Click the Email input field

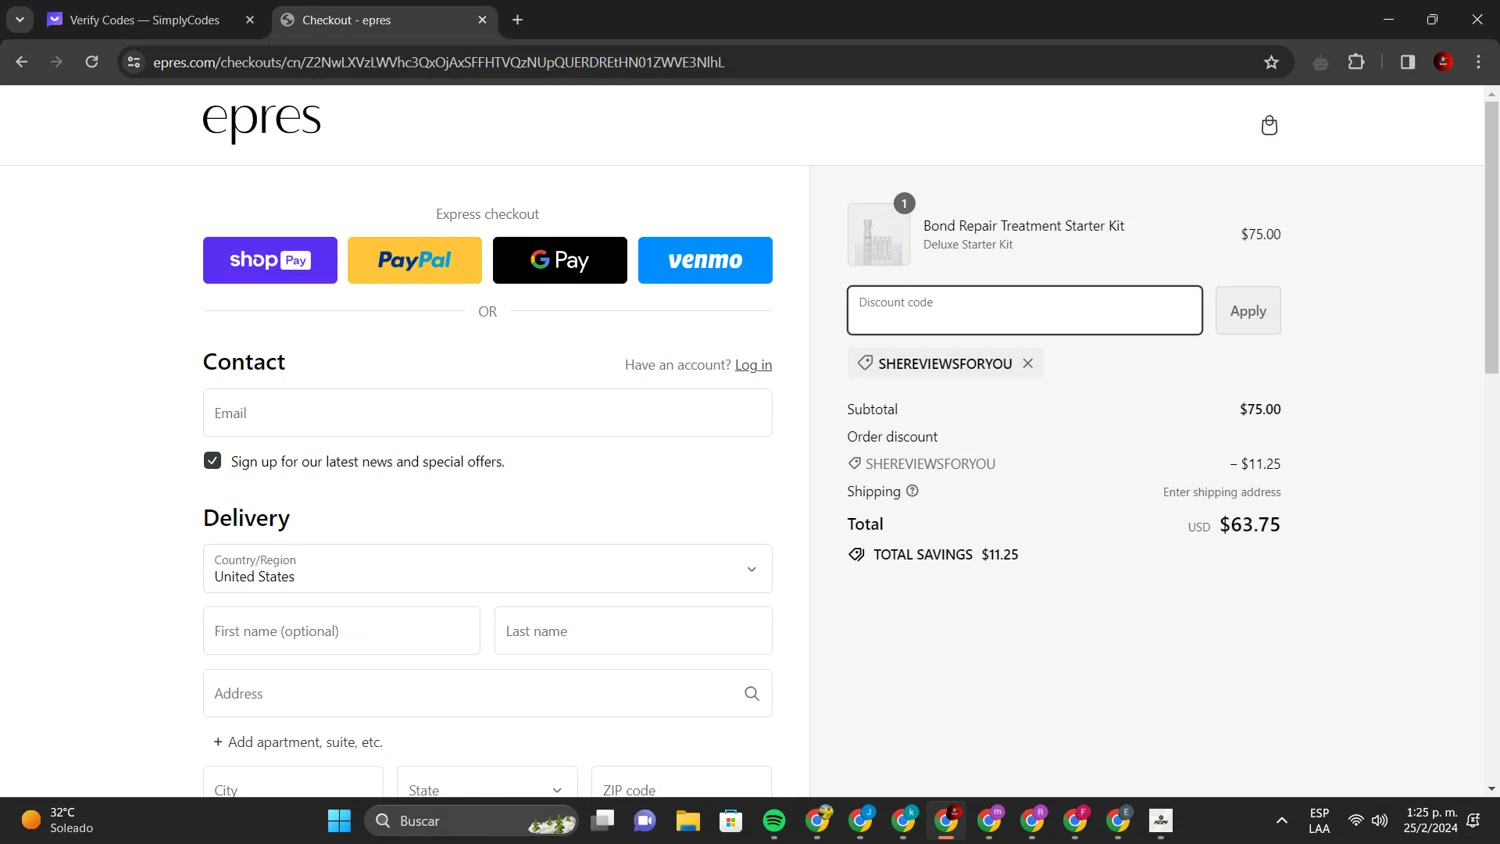(488, 412)
